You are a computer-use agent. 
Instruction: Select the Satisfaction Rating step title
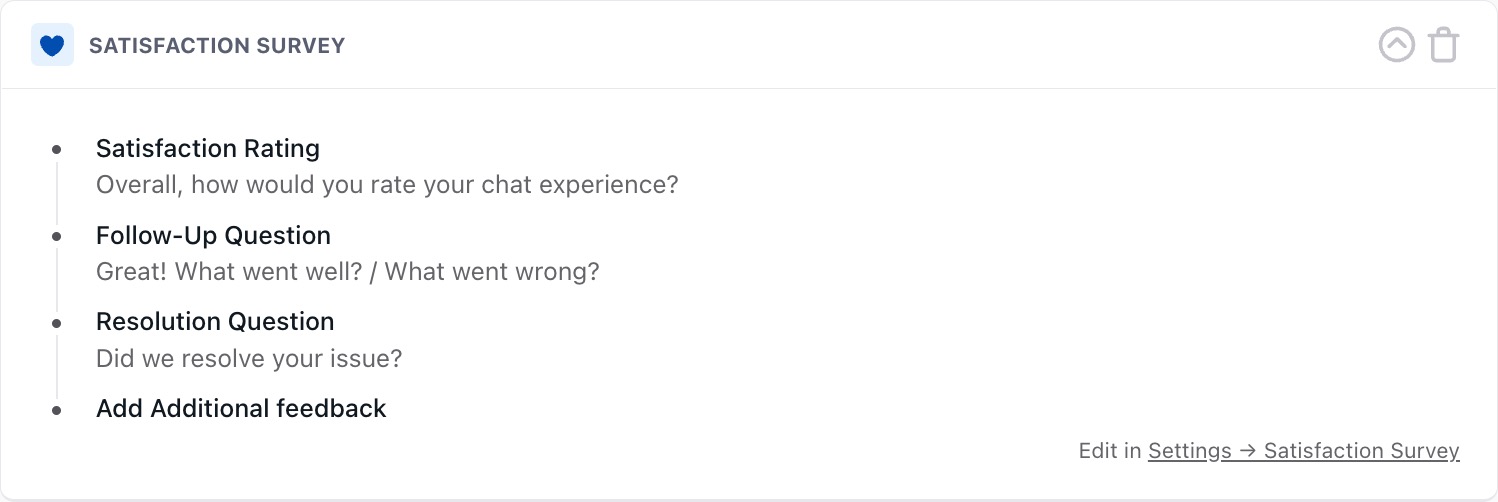208,149
